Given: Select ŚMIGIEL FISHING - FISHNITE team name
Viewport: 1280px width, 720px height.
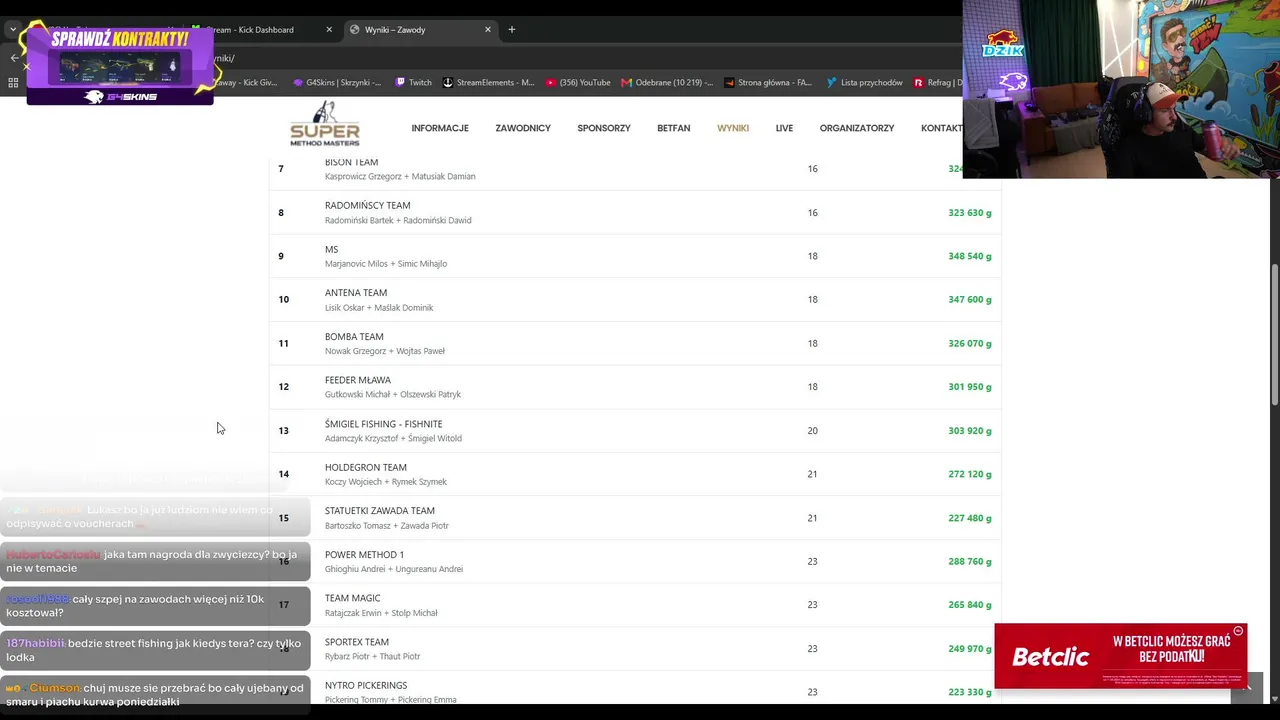Looking at the screenshot, I should (x=383, y=424).
